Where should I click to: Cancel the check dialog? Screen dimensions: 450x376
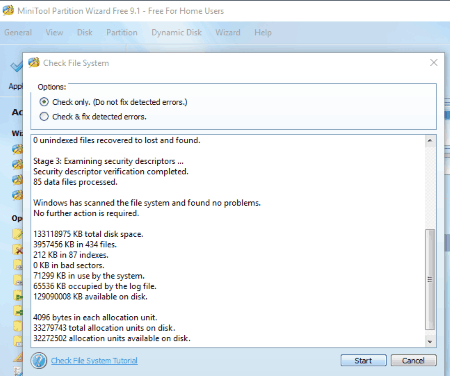413,360
